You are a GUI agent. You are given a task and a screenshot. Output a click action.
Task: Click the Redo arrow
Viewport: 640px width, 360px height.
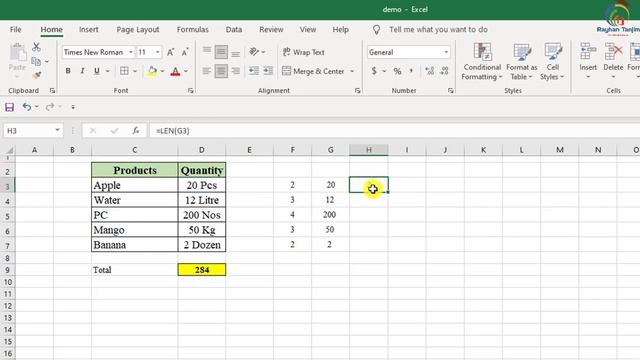pos(50,107)
